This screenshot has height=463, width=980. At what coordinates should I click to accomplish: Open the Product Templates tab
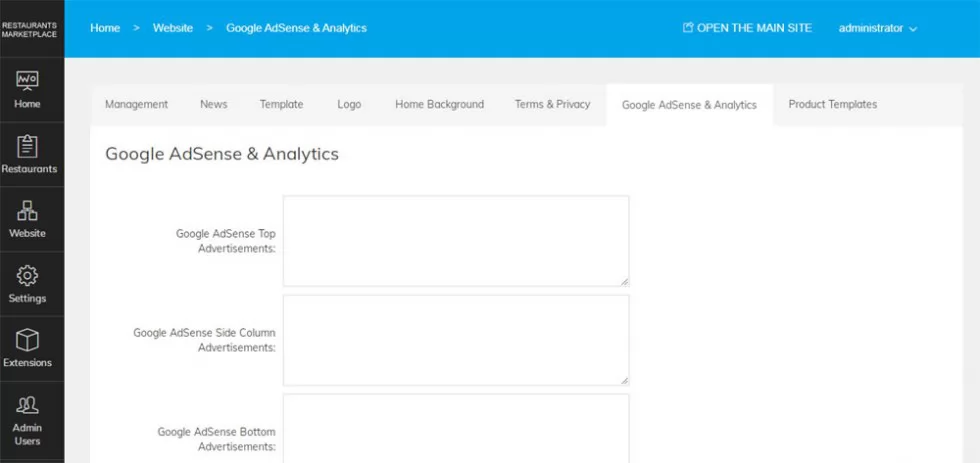[x=832, y=104]
